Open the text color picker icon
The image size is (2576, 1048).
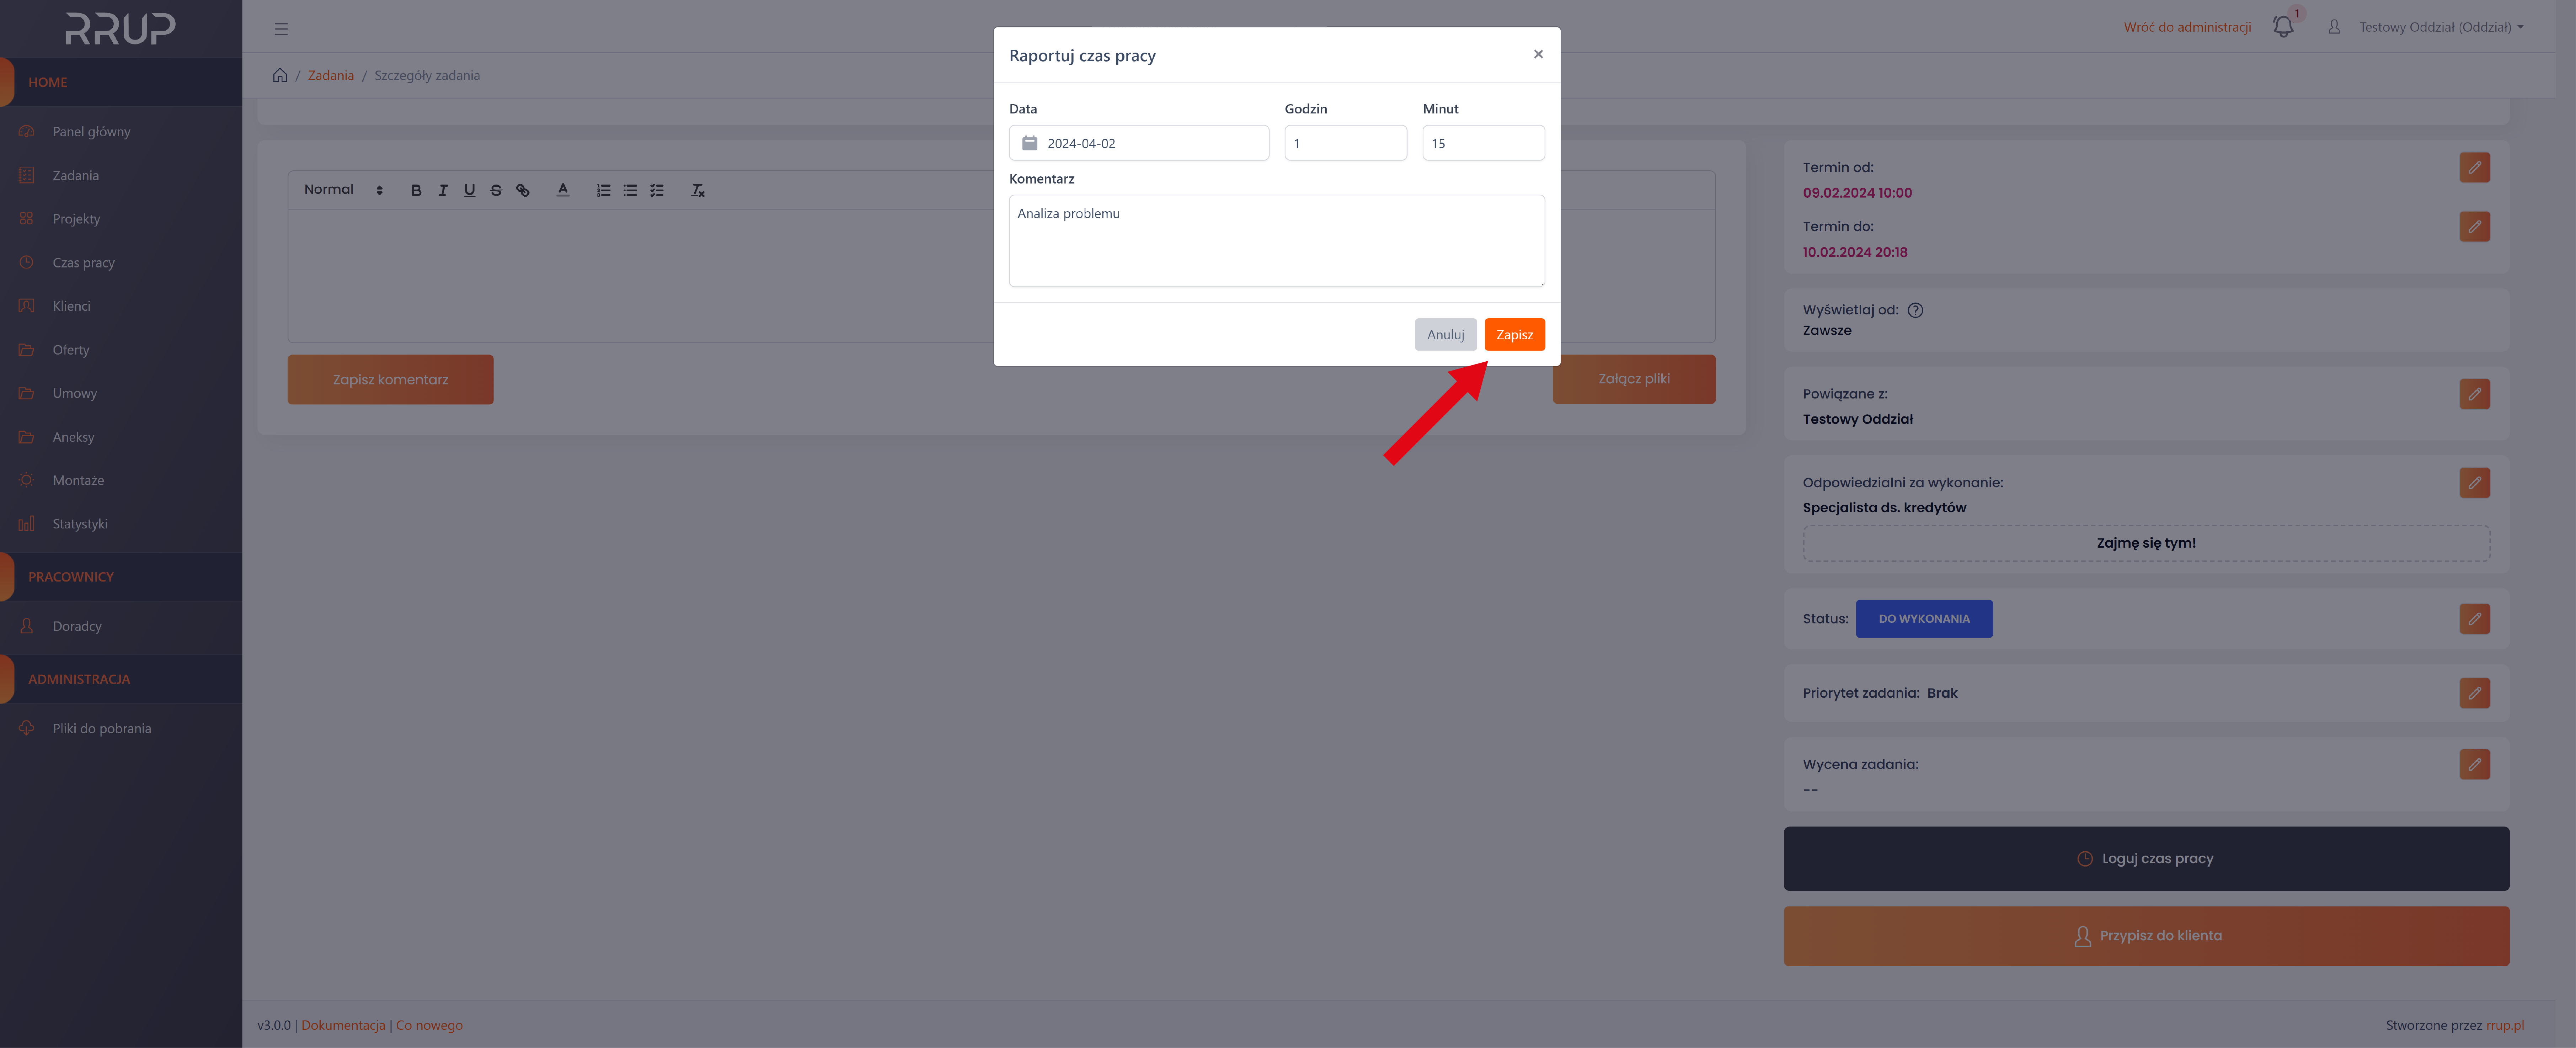[563, 190]
